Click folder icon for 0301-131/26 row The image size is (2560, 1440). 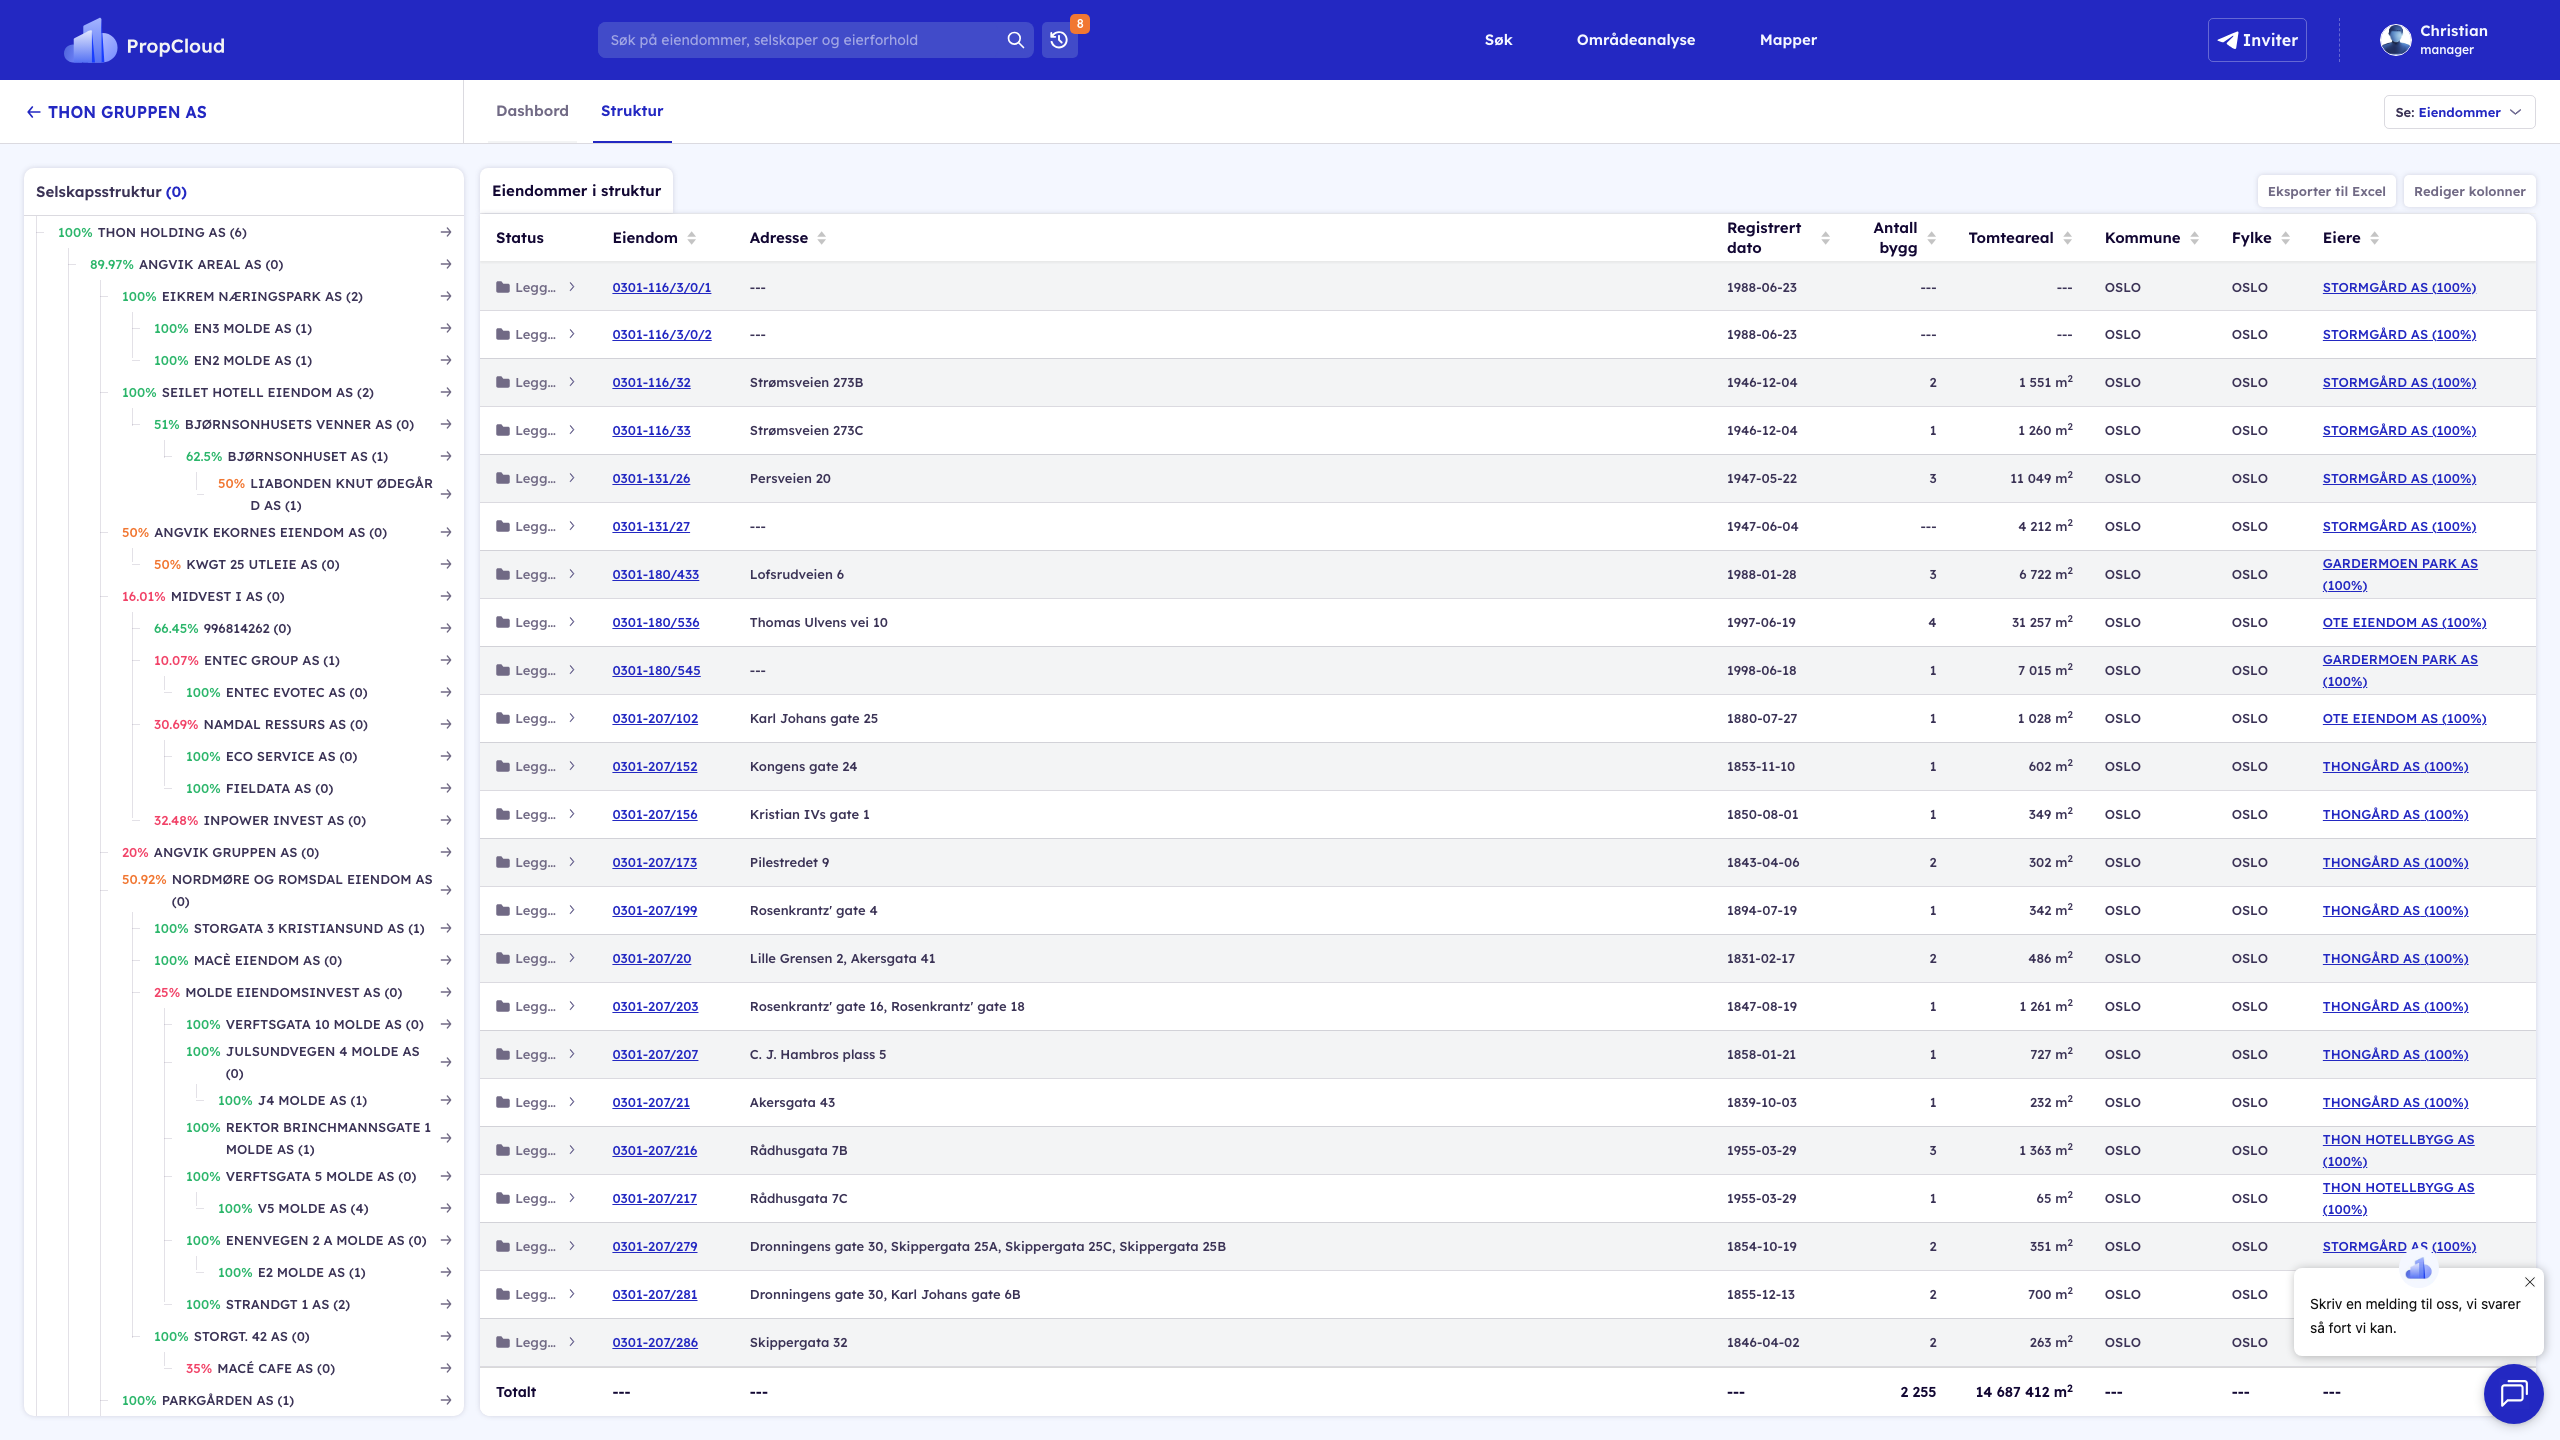(503, 478)
